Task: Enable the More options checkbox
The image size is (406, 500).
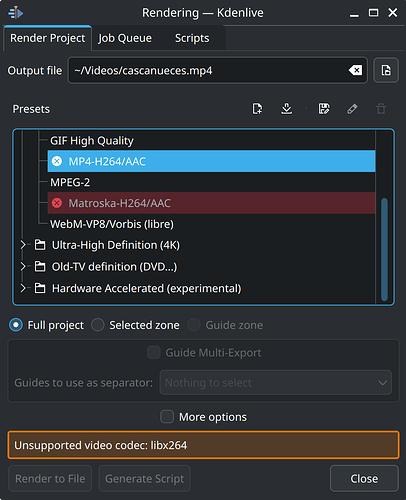Action: pos(167,417)
